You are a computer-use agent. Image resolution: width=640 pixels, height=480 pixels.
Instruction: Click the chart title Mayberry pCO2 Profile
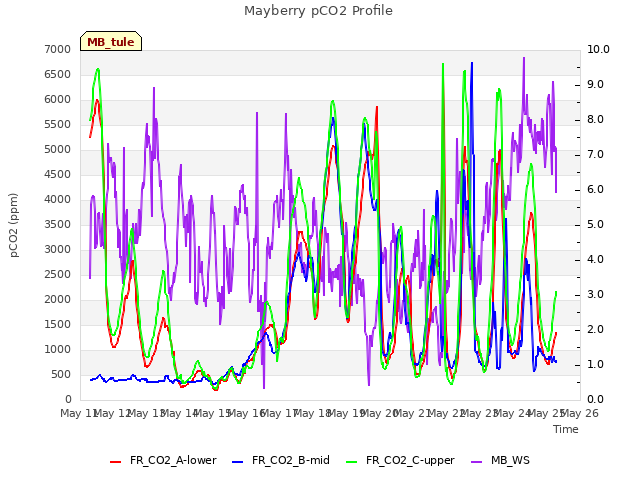(x=318, y=11)
